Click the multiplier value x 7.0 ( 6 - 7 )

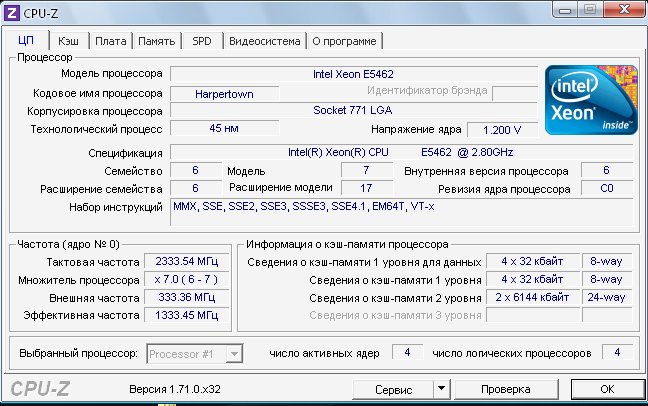[x=187, y=279]
